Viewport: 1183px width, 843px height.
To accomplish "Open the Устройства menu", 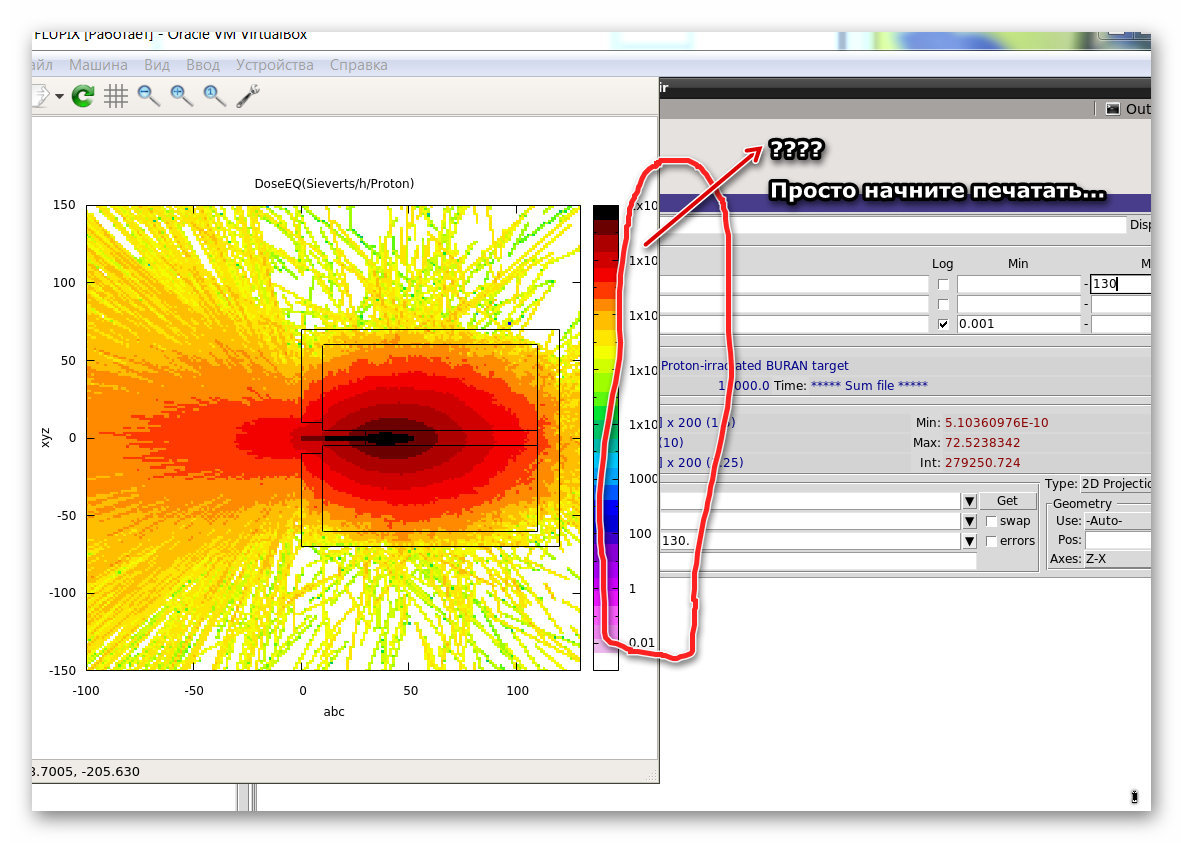I will 275,65.
